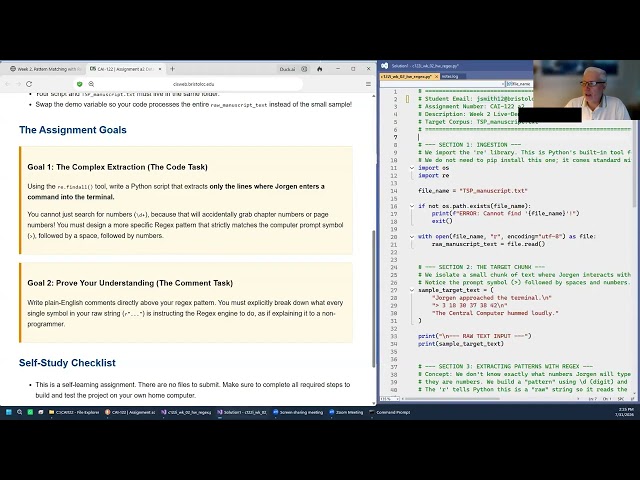Click the re.findall() inline code text
Screen dimensions: 640x480
tap(75, 187)
